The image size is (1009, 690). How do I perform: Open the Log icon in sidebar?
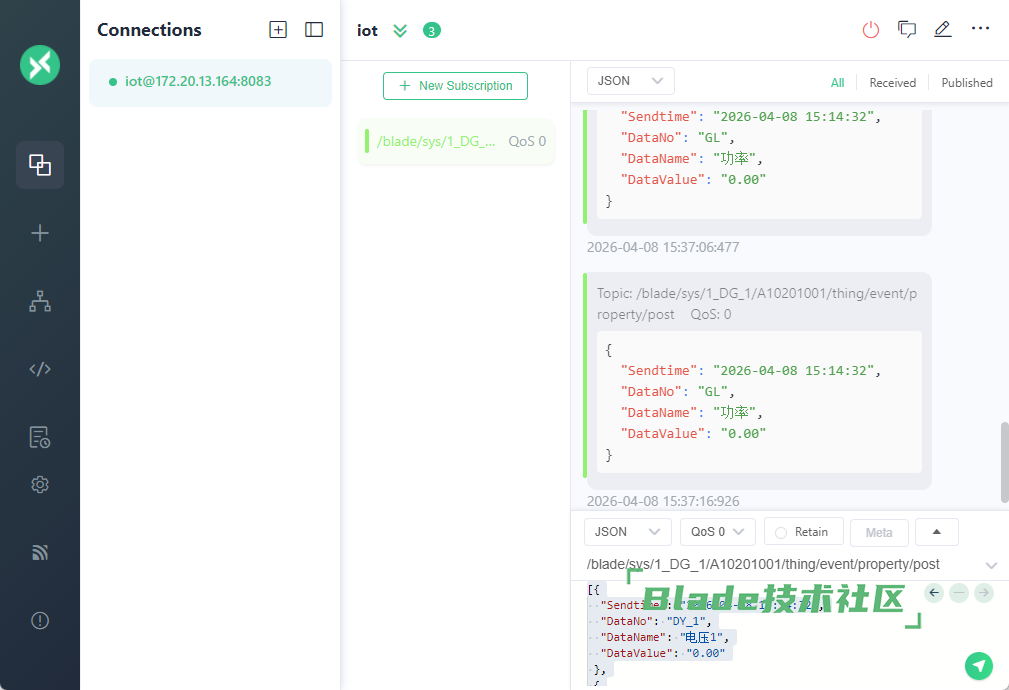point(40,437)
